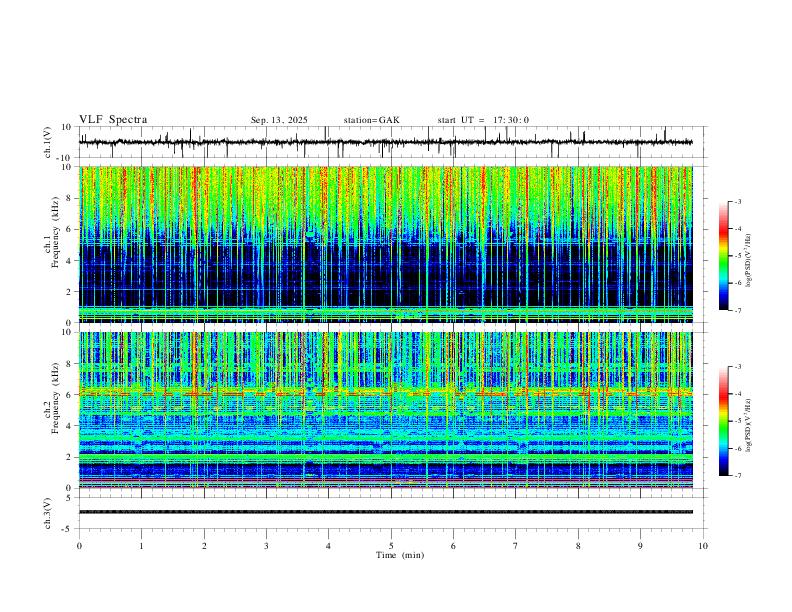This screenshot has height=612, width=792.
Task: Click the time axis tick label "1"
Action: coord(141,546)
